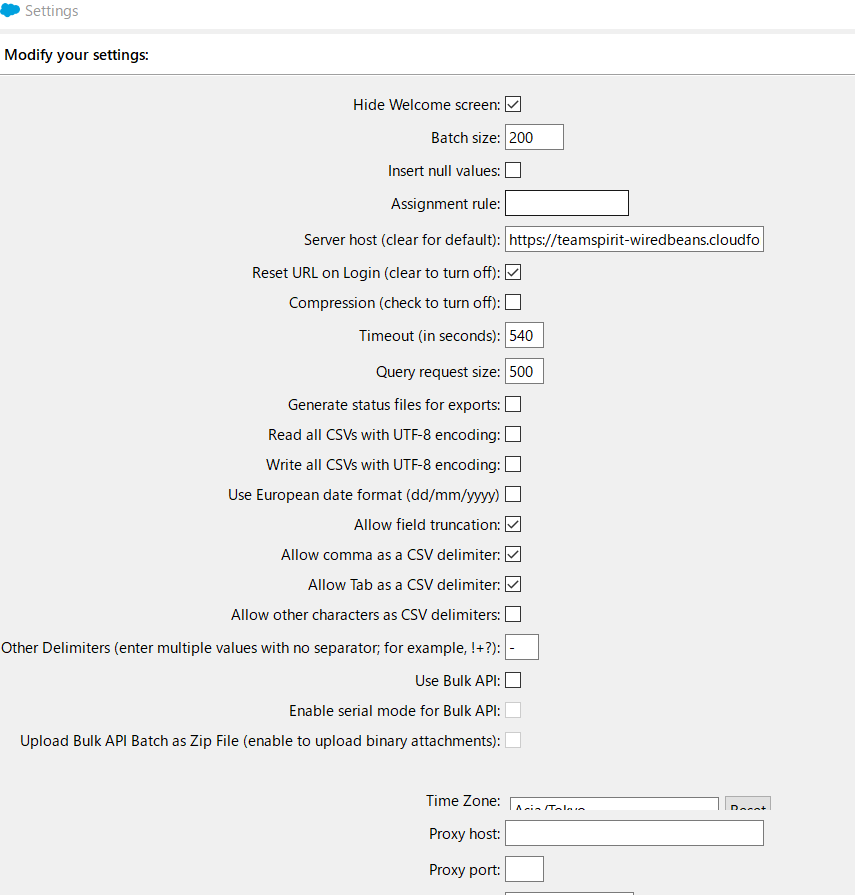The height and width of the screenshot is (895, 855).
Task: Check Read all CSVs with UTF-8 encoding
Action: click(513, 434)
